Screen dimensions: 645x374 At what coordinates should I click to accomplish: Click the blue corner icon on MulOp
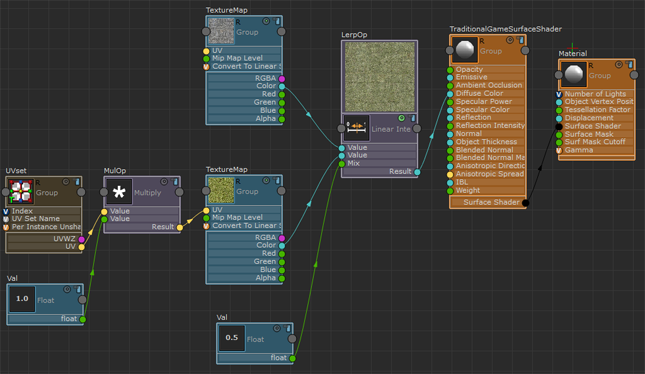pyautogui.click(x=175, y=182)
